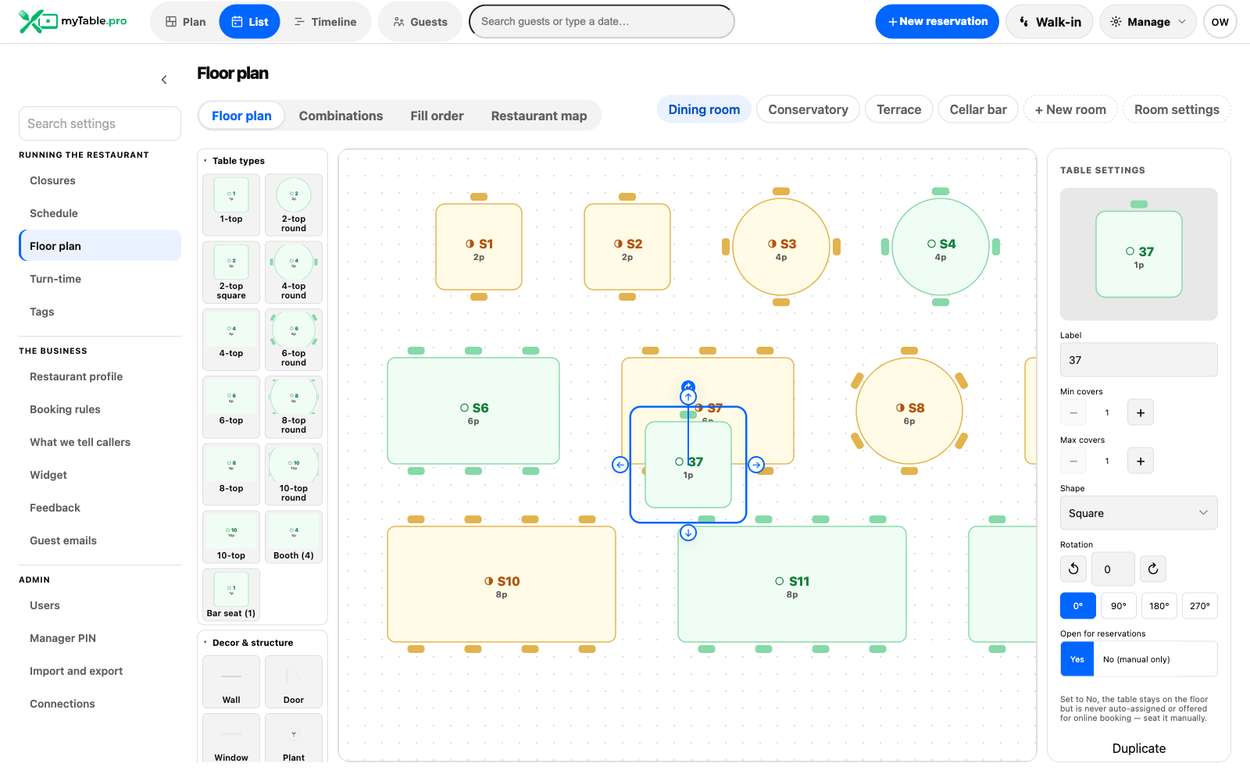This screenshot has height=781, width=1250.
Task: Decrease Max covers
Action: [x=1073, y=461]
